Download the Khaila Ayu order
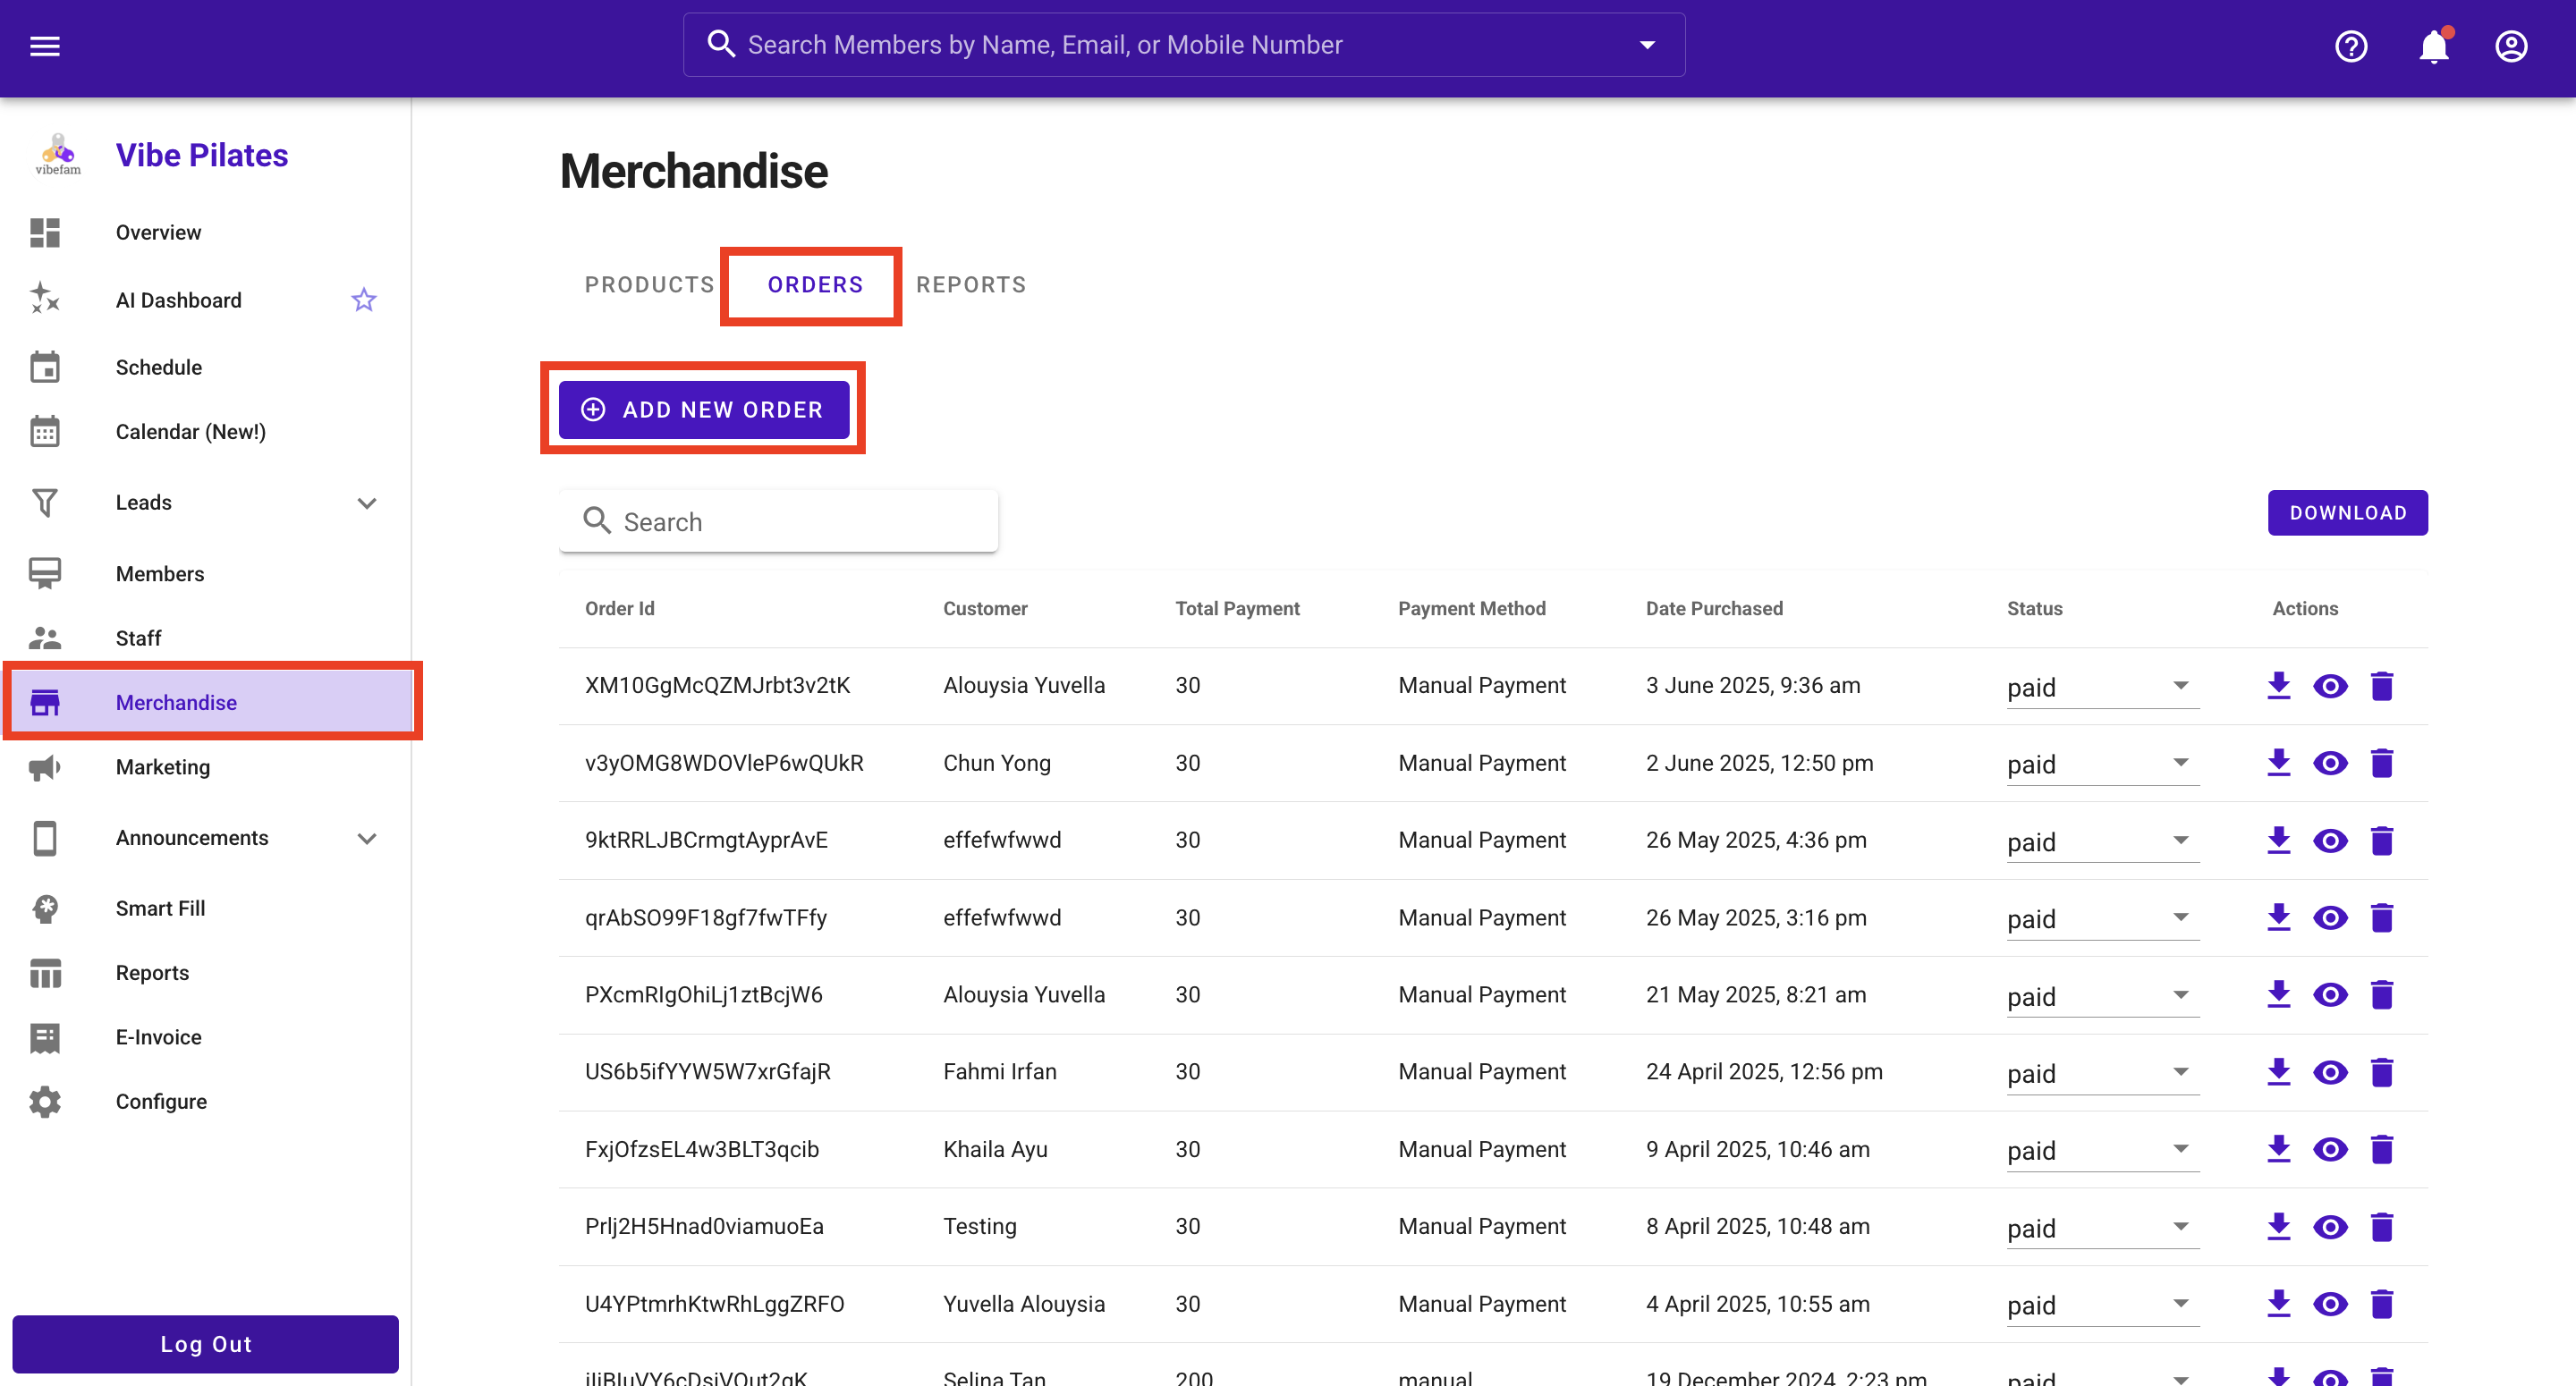This screenshot has height=1386, width=2576. pyautogui.click(x=2279, y=1150)
